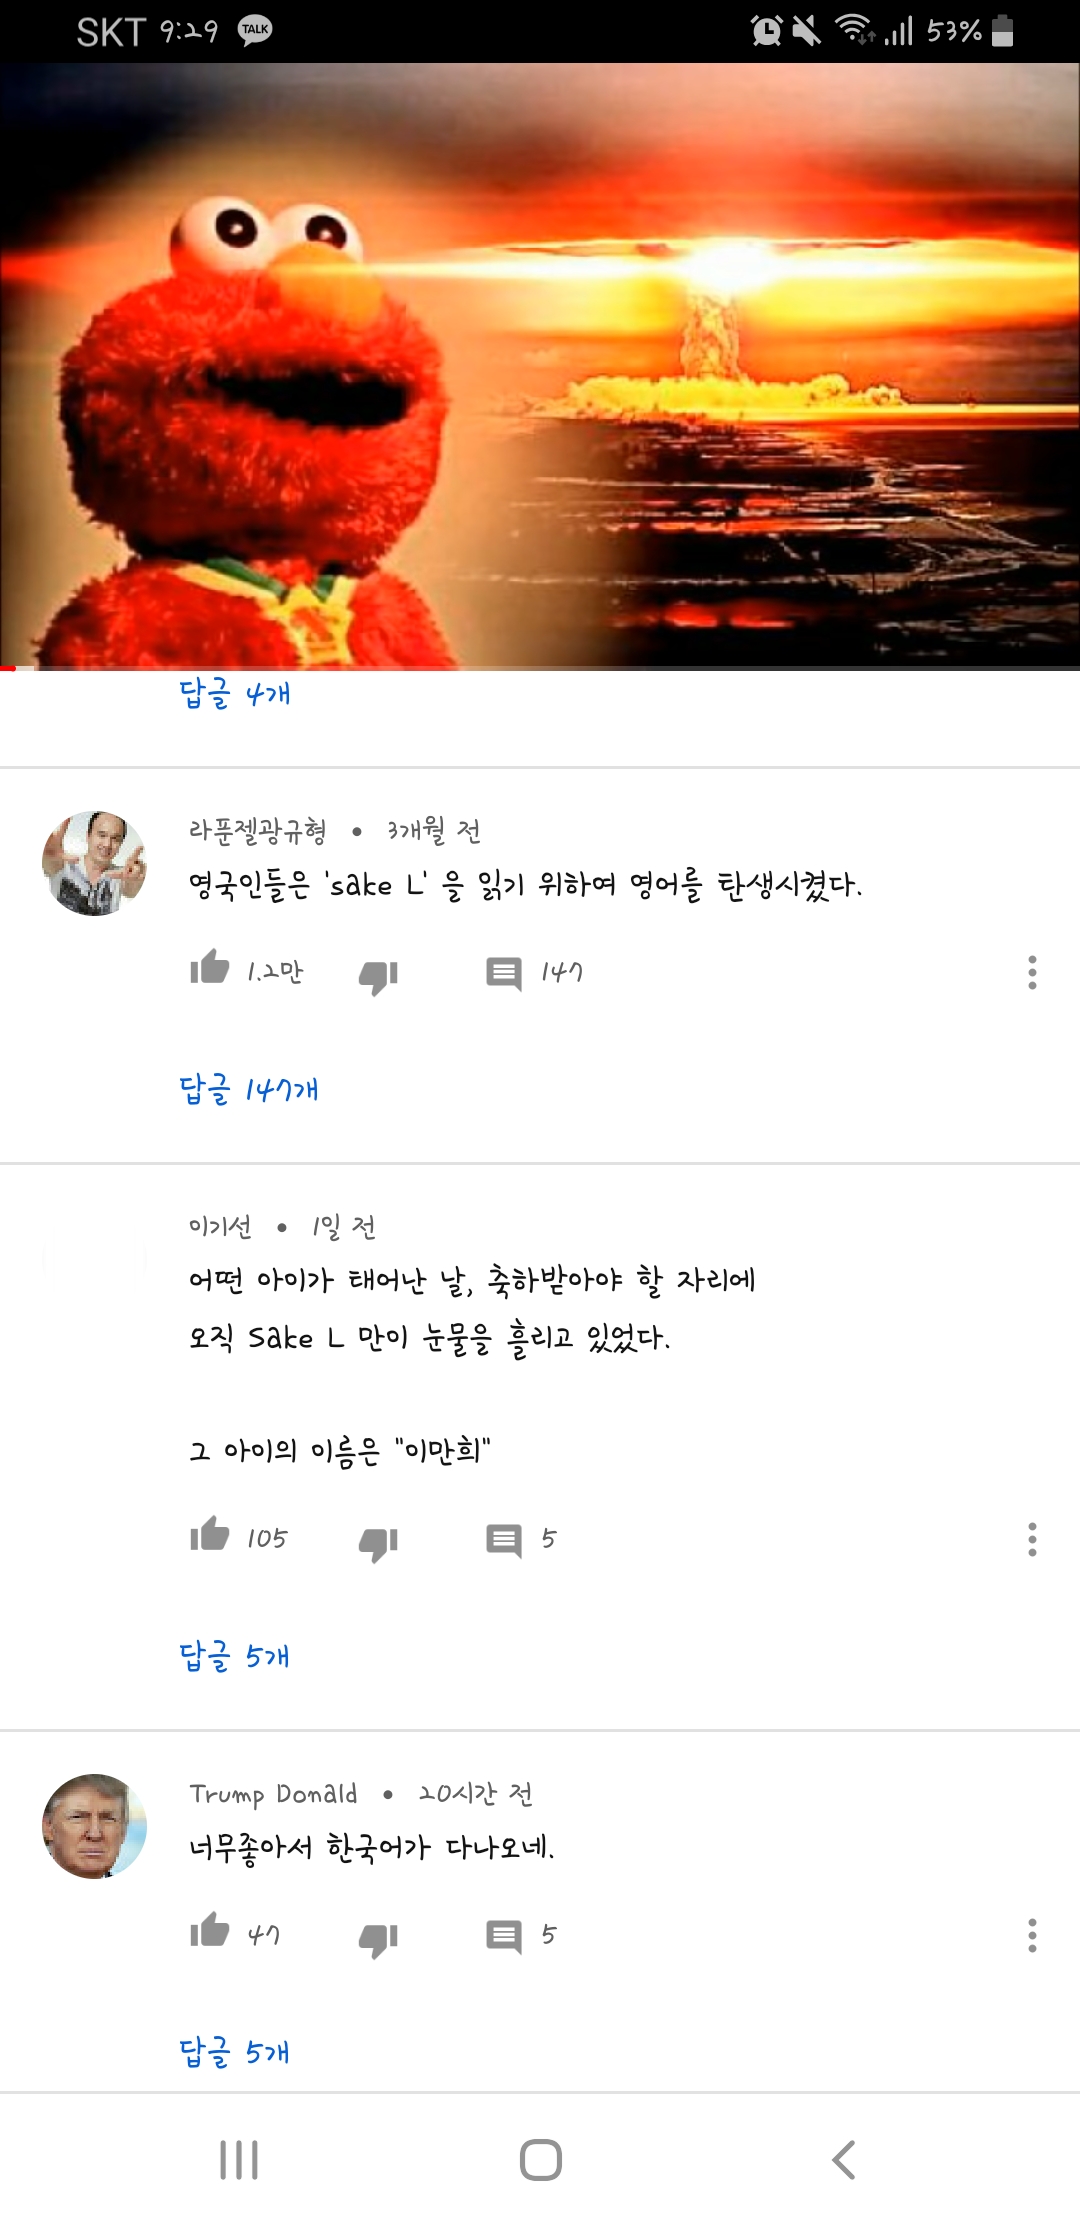Open more options for Trump Donald comment
Screen dimensions: 1080x2220
pyautogui.click(x=1032, y=1935)
